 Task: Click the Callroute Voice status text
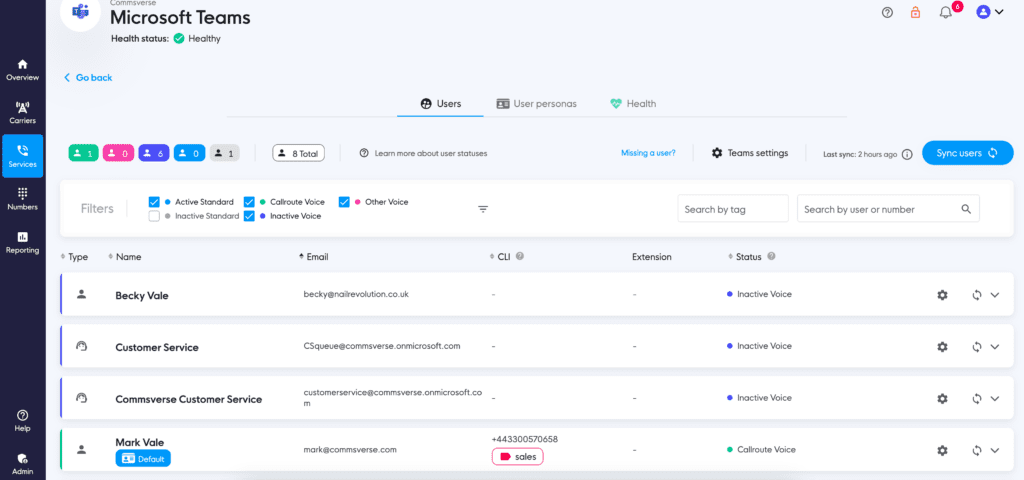(767, 450)
